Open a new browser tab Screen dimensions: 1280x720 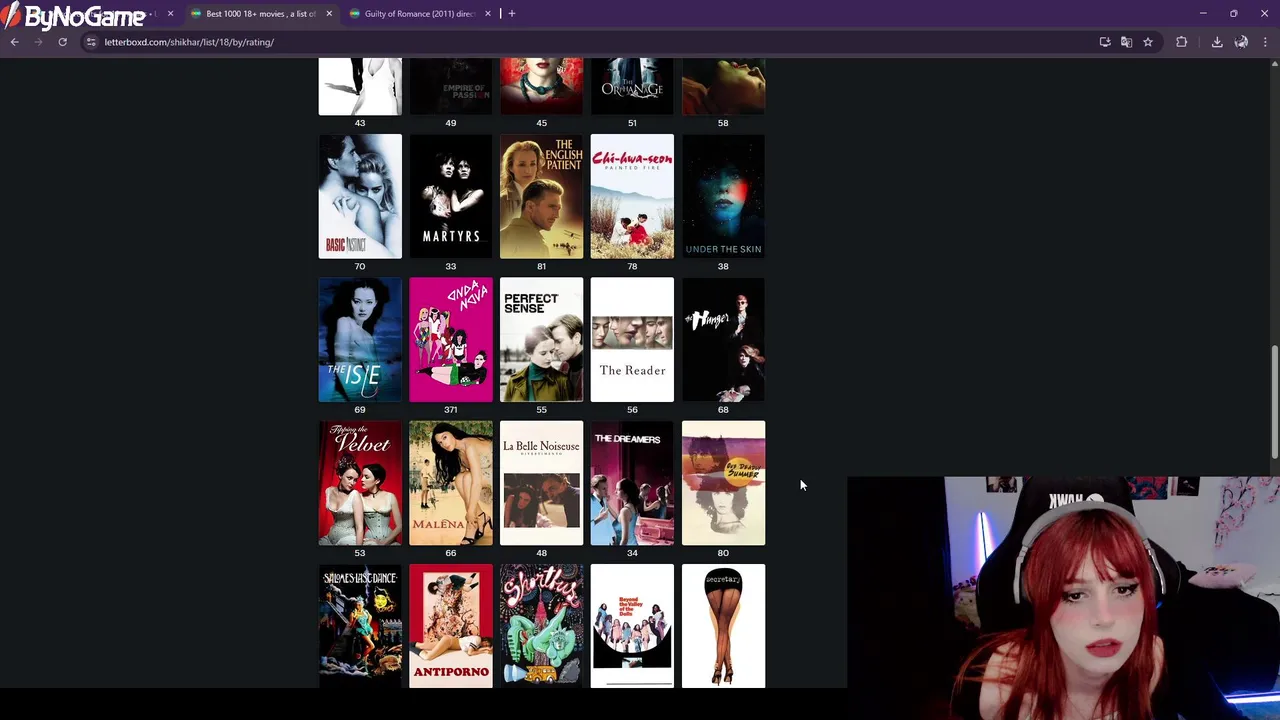coord(512,14)
